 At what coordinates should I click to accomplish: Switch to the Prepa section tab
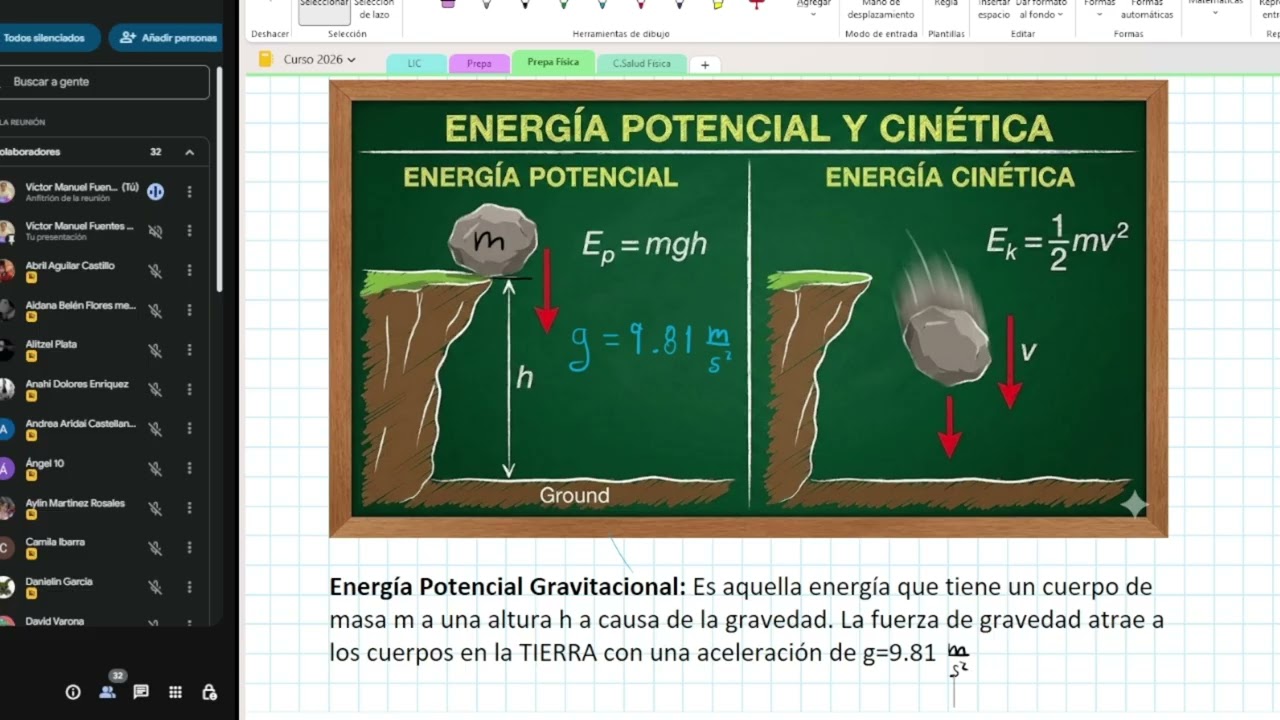(479, 63)
